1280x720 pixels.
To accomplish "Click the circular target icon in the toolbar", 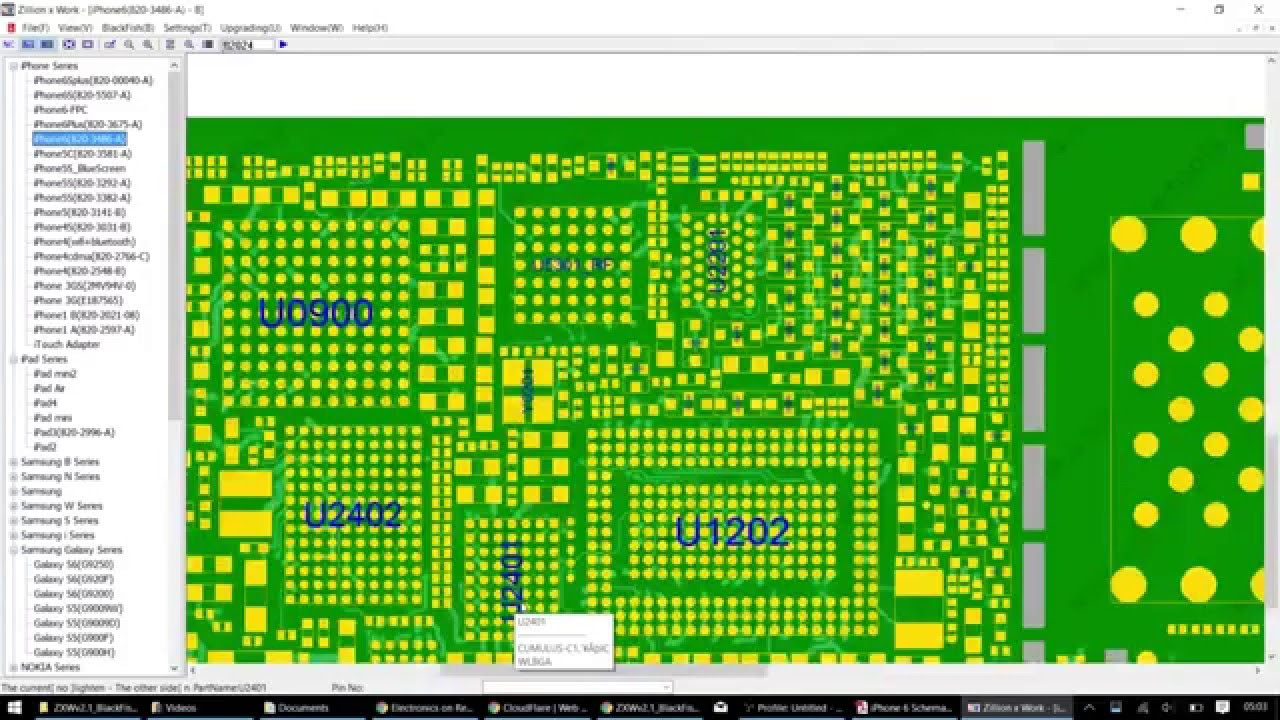I will pos(69,45).
